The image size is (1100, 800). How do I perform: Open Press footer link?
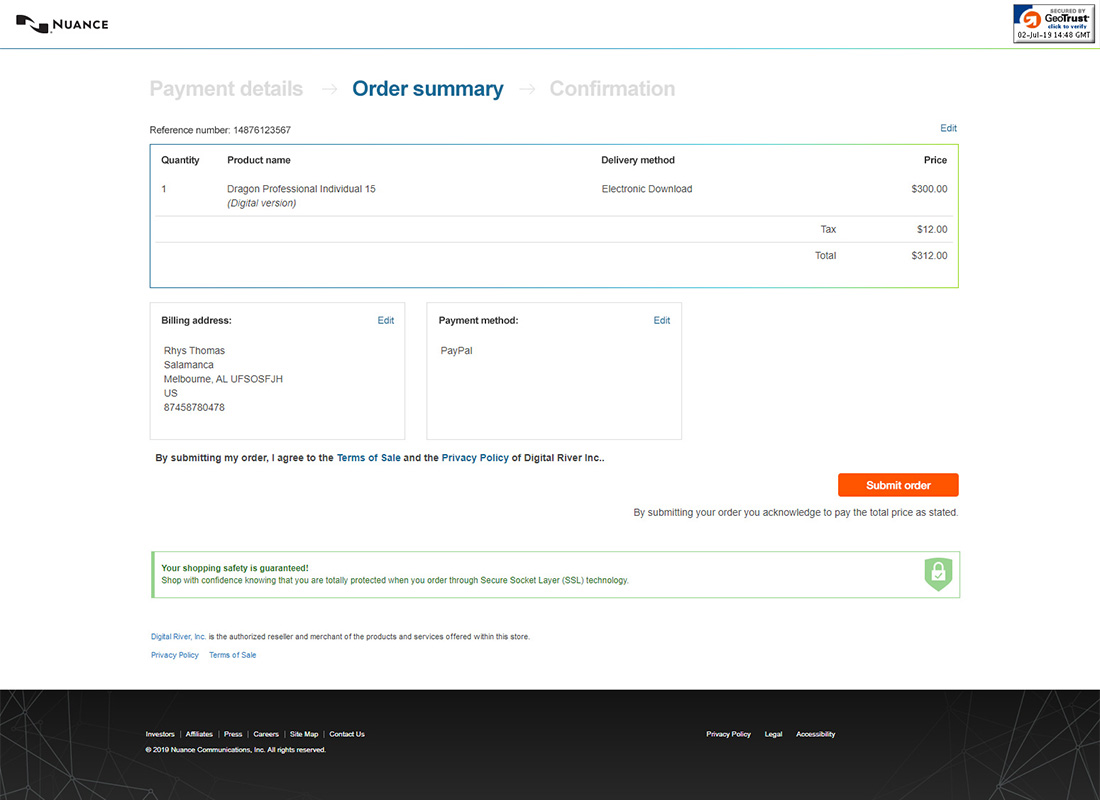pos(233,734)
